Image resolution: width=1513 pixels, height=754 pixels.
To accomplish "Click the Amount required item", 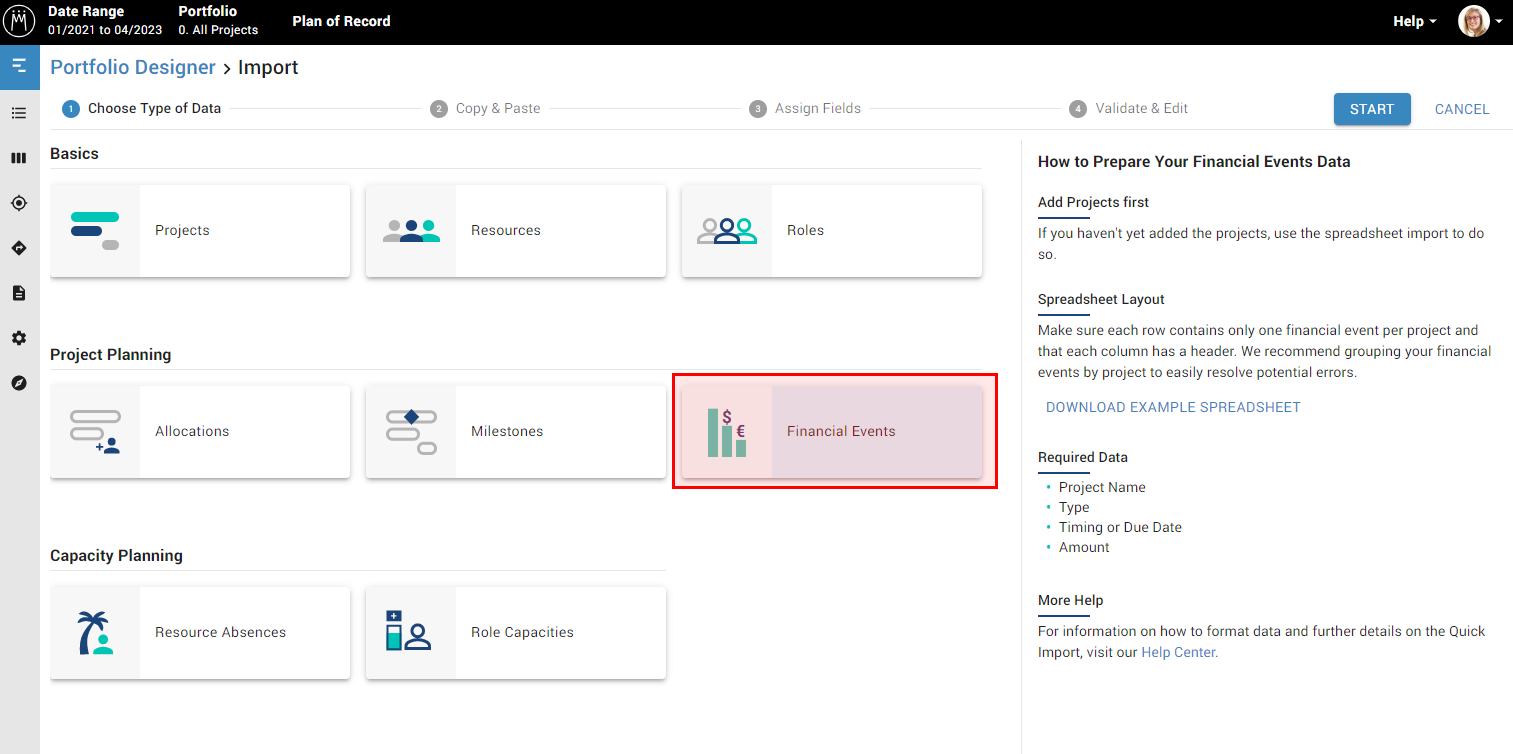I will pyautogui.click(x=1084, y=547).
